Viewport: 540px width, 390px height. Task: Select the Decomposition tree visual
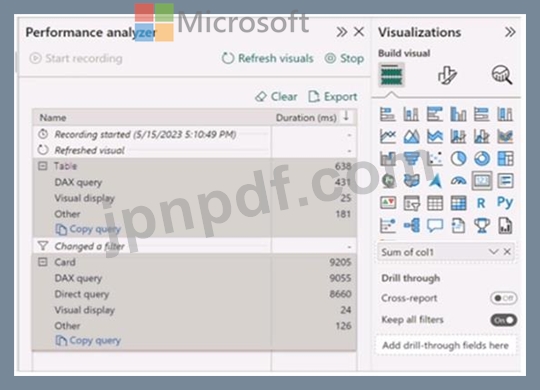click(x=411, y=226)
